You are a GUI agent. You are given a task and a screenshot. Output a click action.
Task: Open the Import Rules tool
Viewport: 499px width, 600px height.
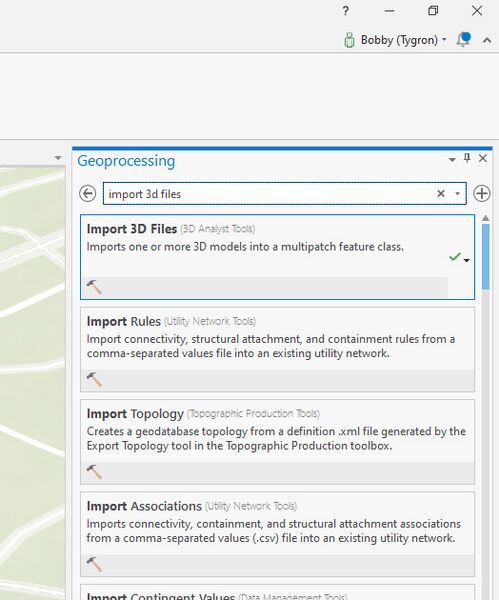pyautogui.click(x=277, y=349)
